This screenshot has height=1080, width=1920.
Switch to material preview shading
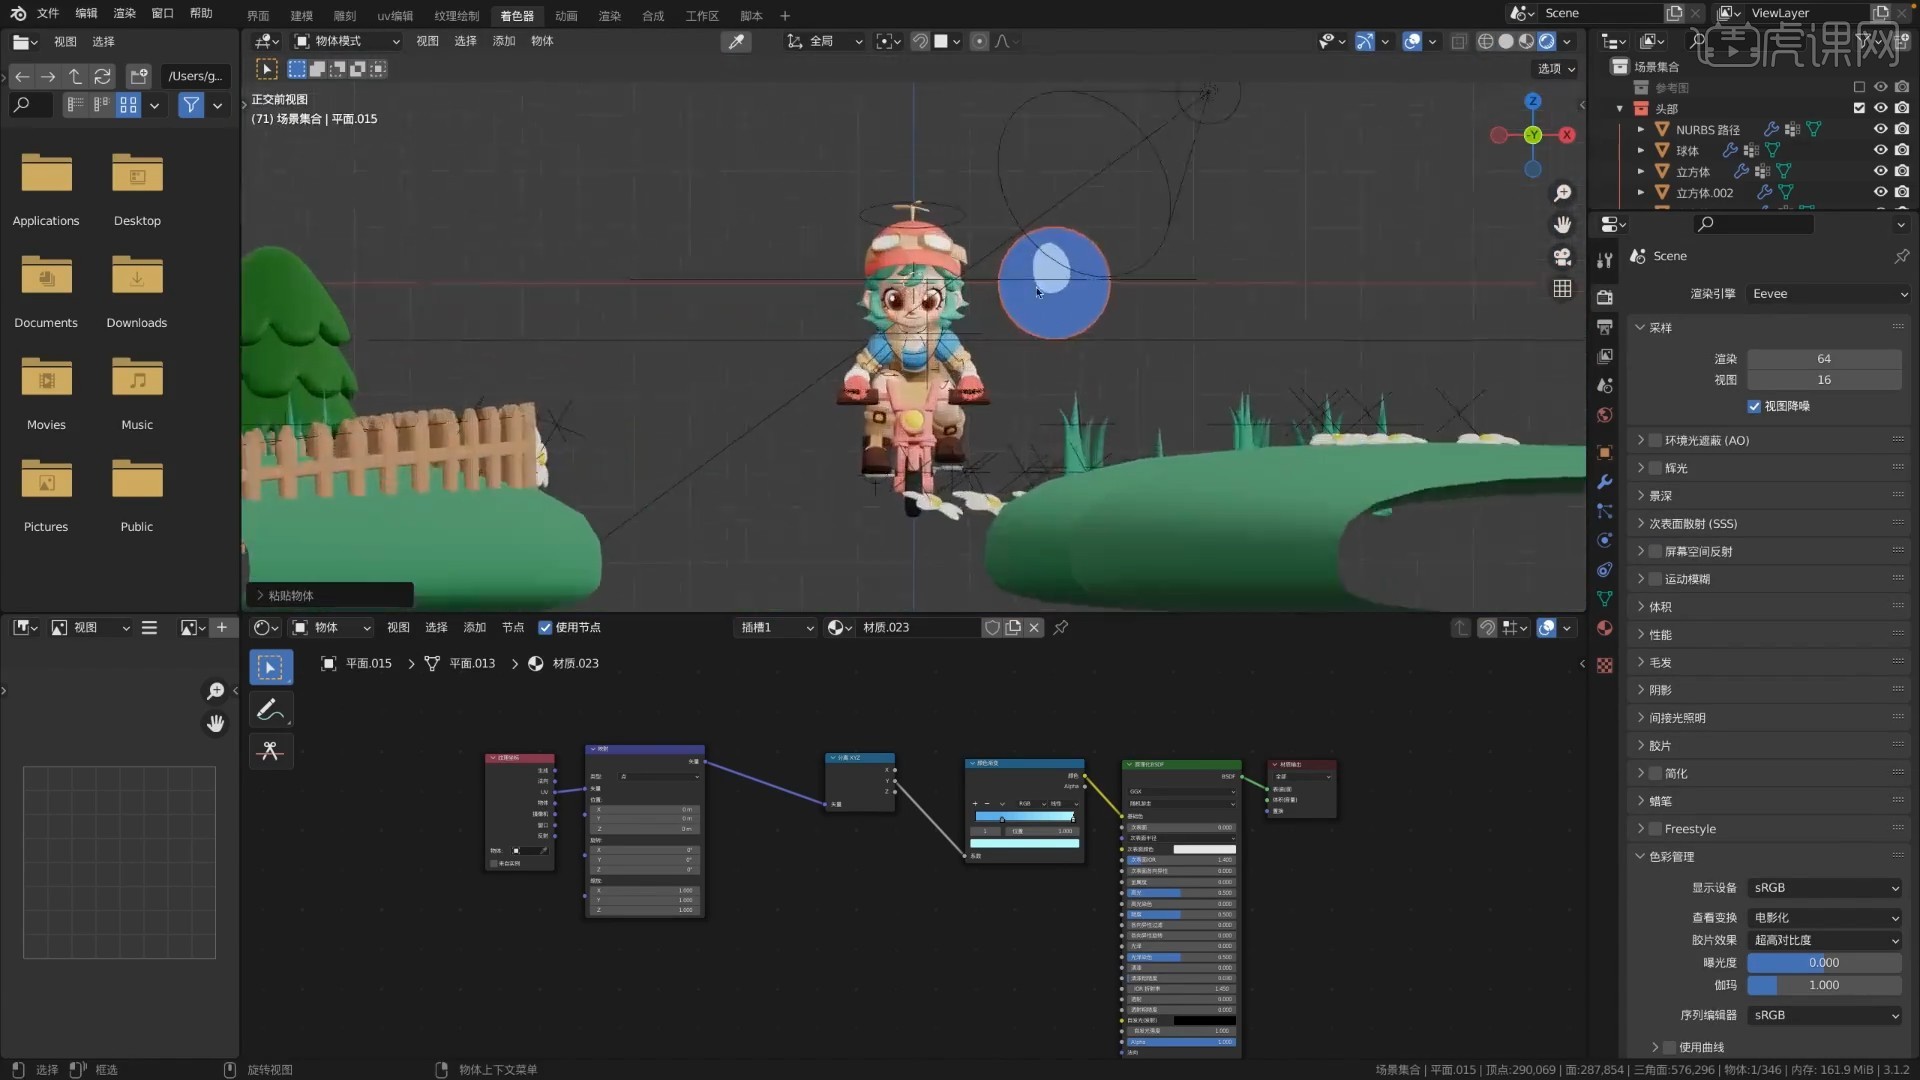1526,41
